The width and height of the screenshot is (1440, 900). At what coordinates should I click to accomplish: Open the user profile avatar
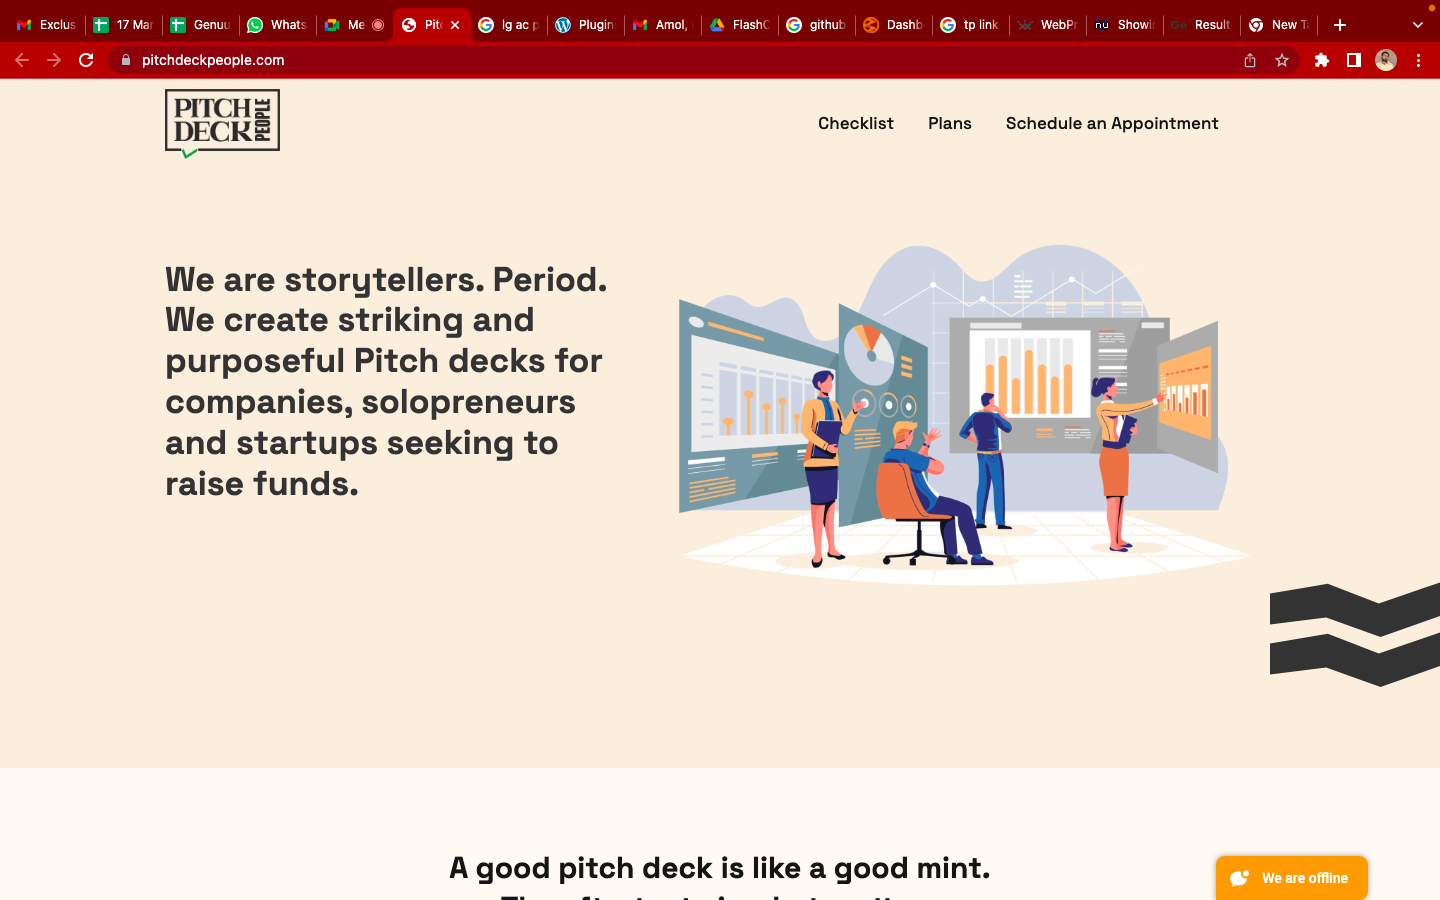coord(1386,60)
